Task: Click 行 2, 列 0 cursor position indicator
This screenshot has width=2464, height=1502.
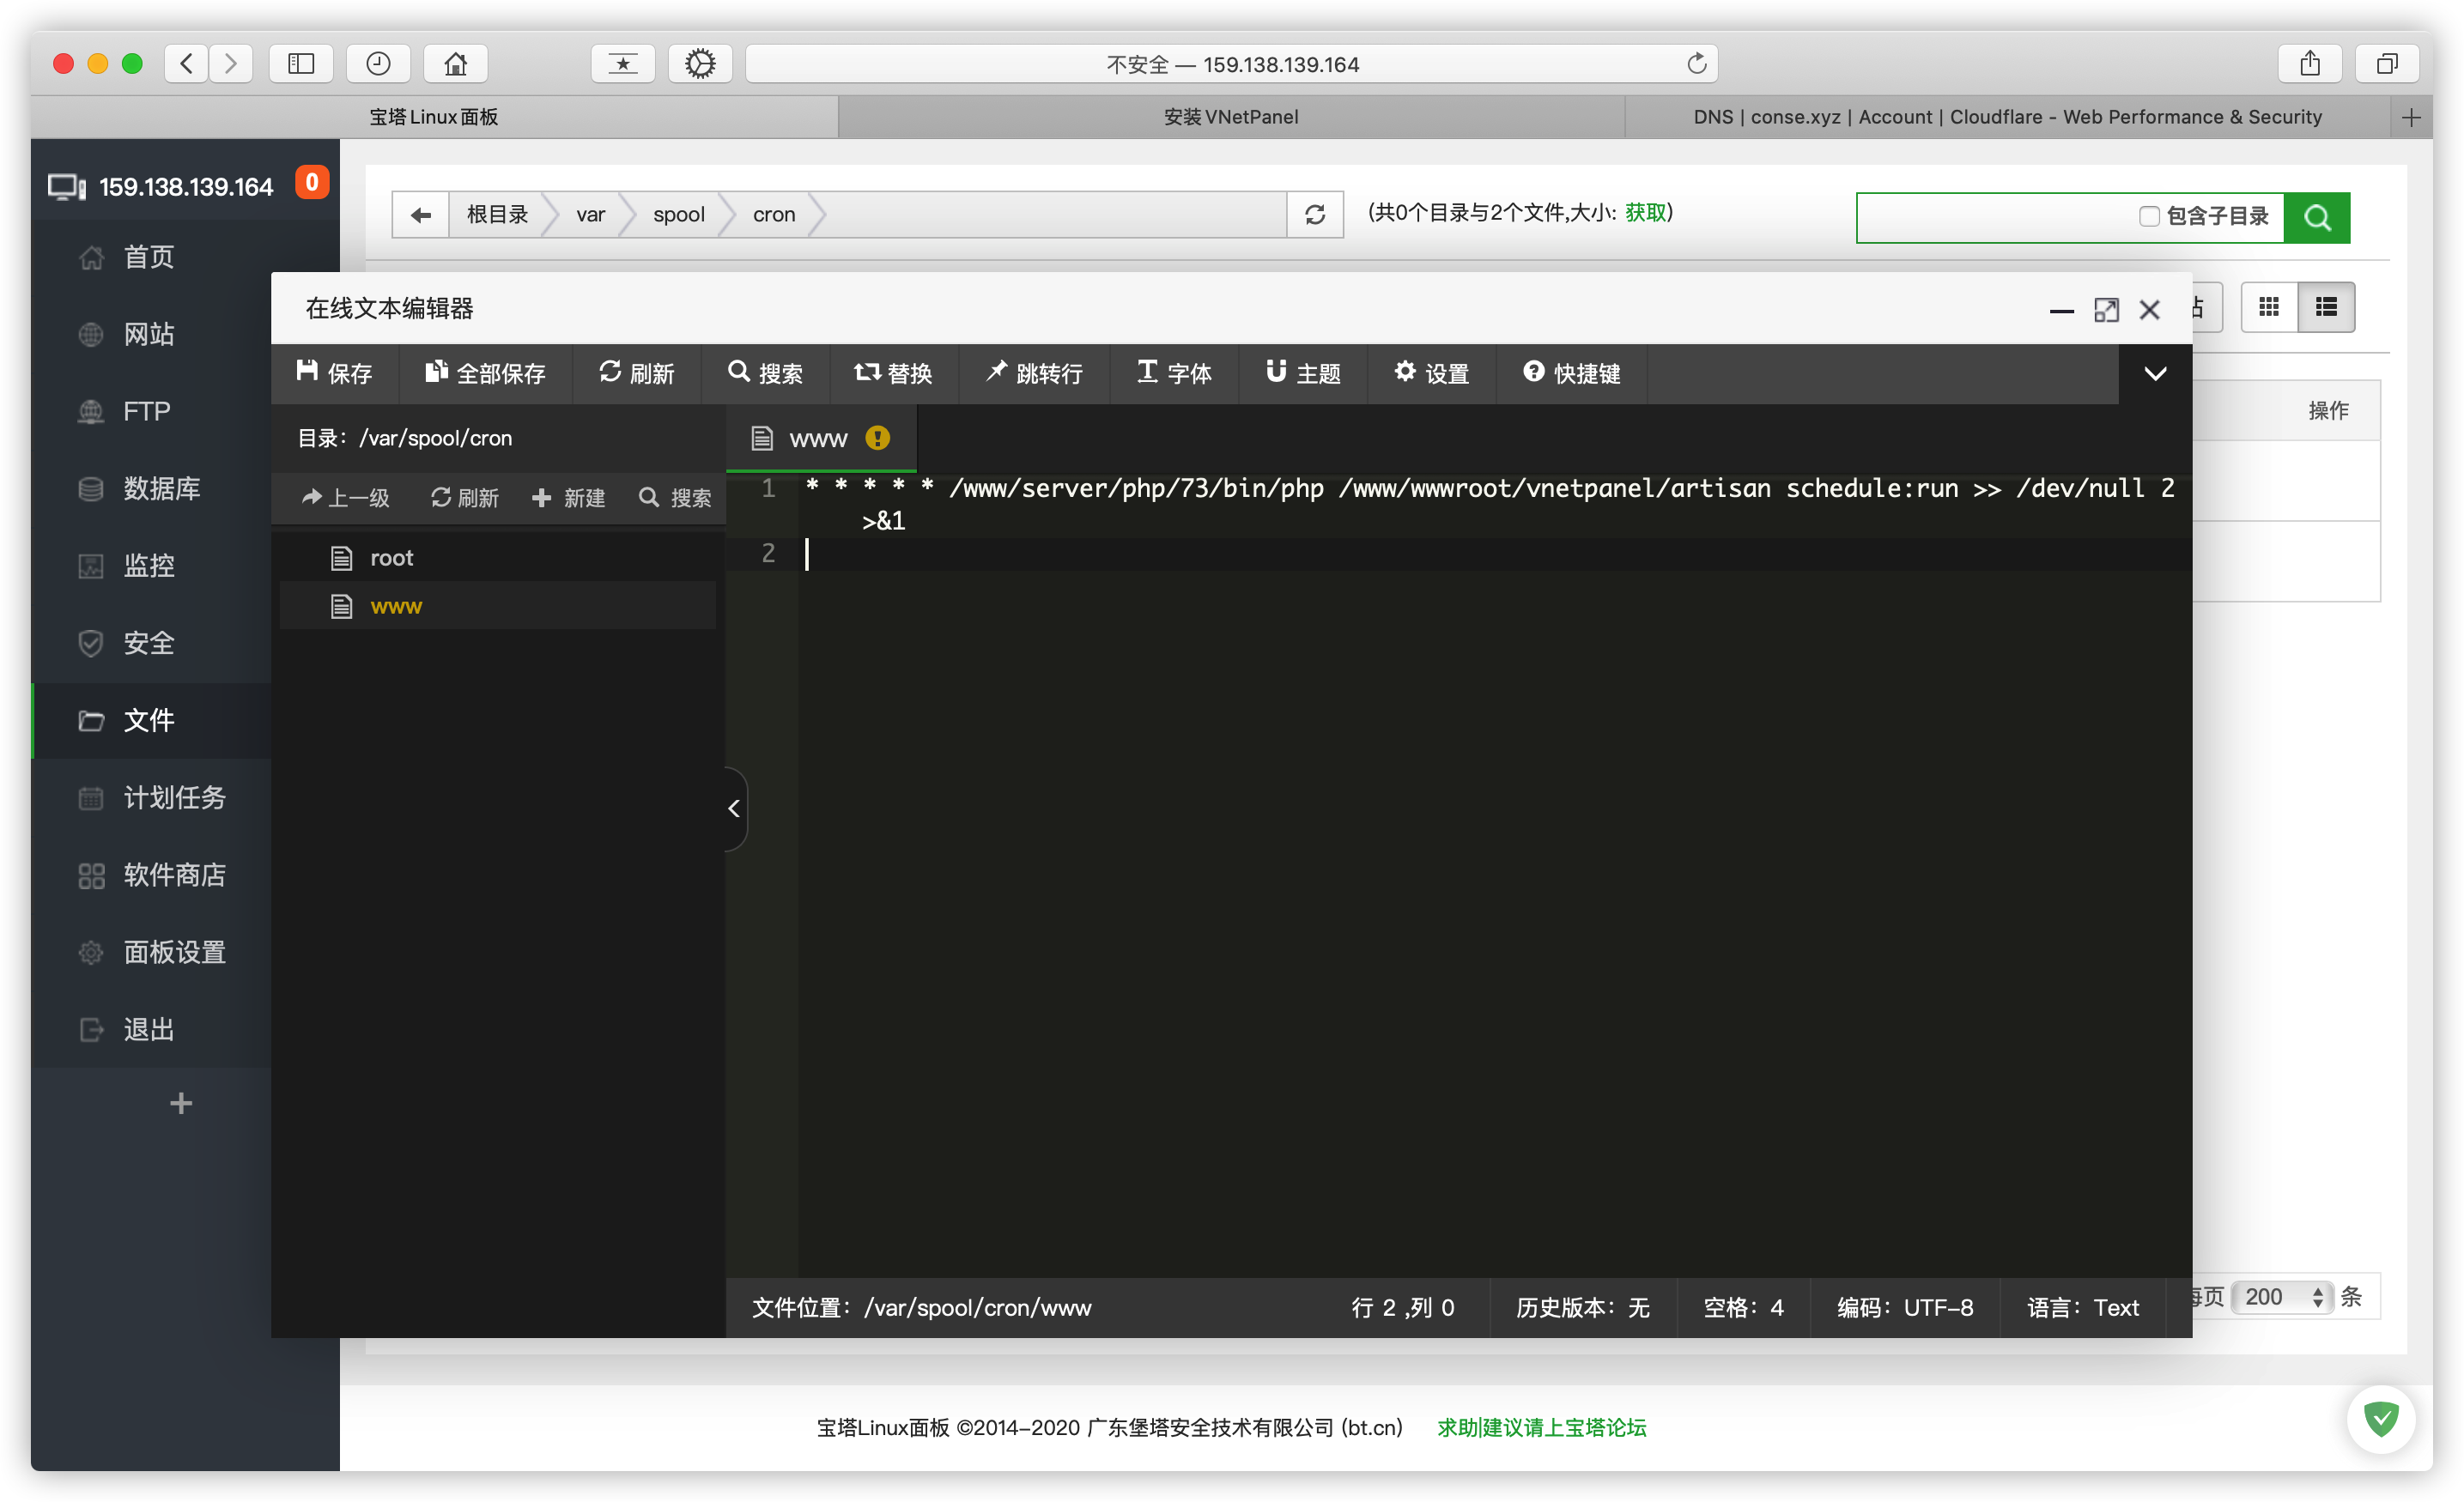Action: [1402, 1307]
